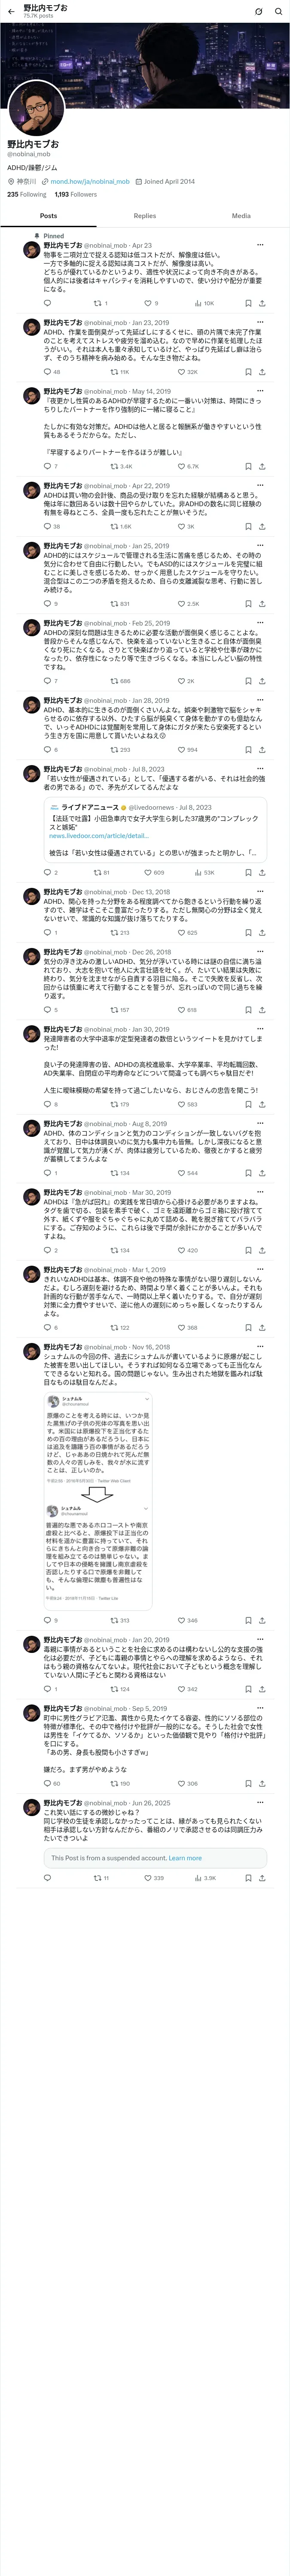290x2576 pixels.
Task: Switch to the Media tab
Action: pos(241,216)
